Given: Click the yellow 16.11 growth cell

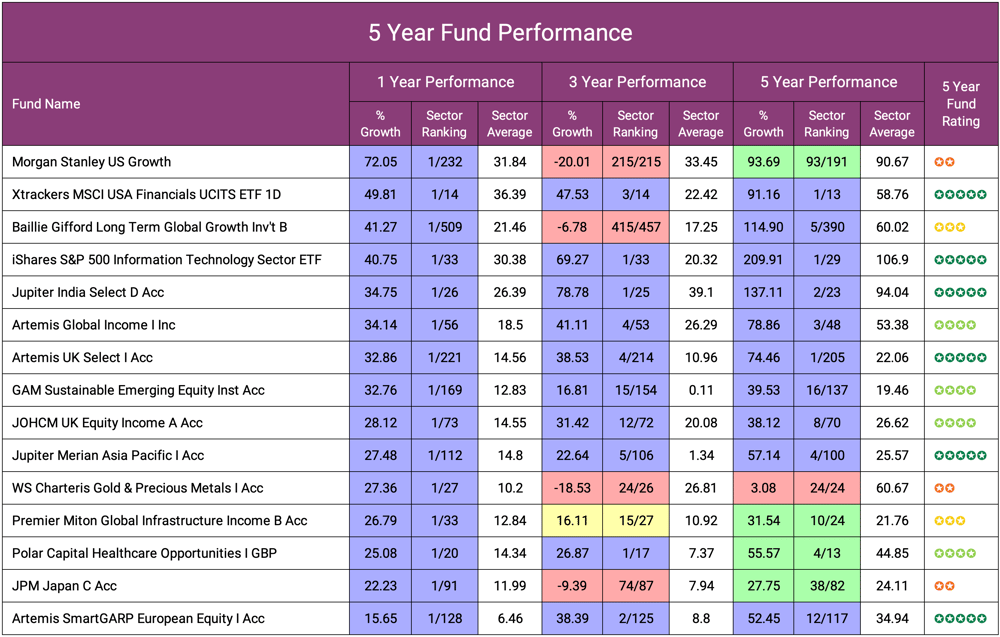Looking at the screenshot, I should pos(572,521).
